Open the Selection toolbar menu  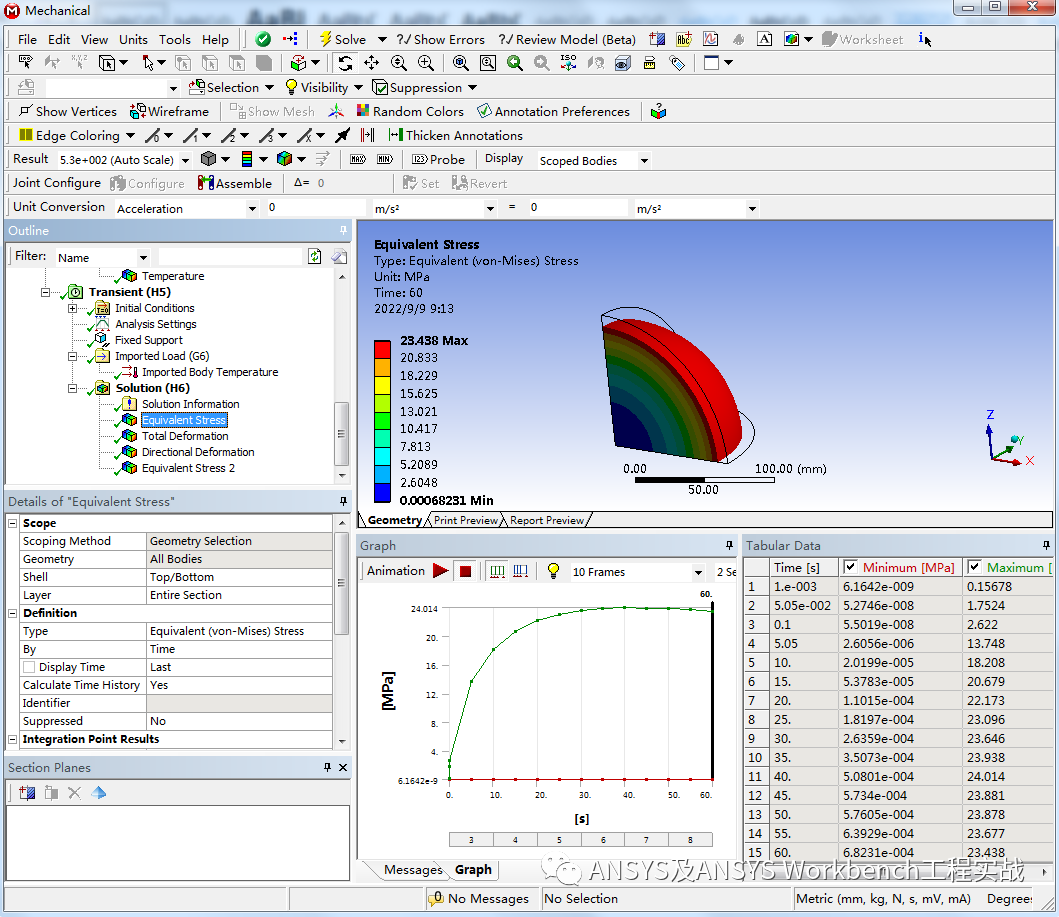[232, 87]
